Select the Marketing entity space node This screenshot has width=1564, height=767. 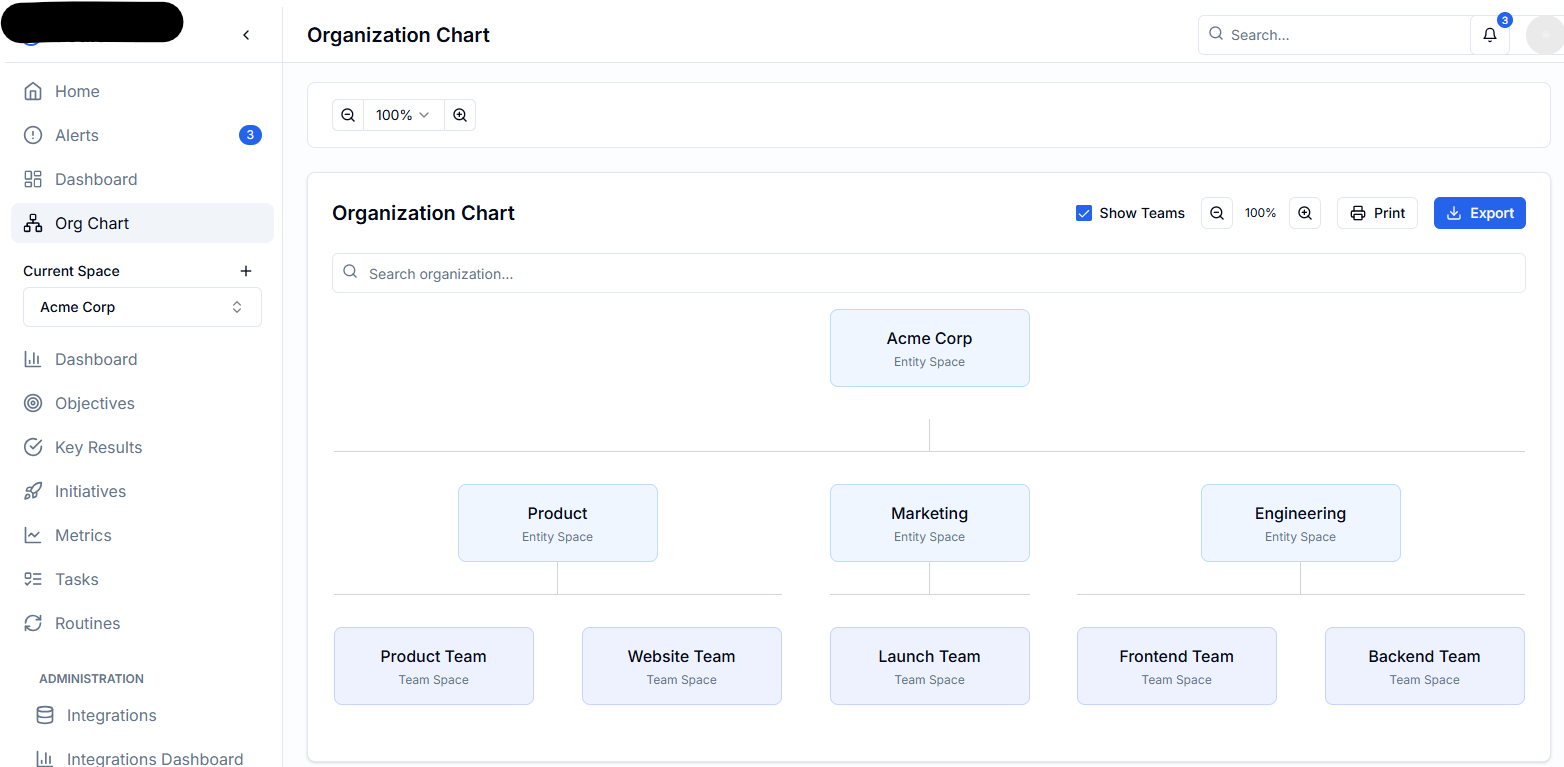(929, 523)
